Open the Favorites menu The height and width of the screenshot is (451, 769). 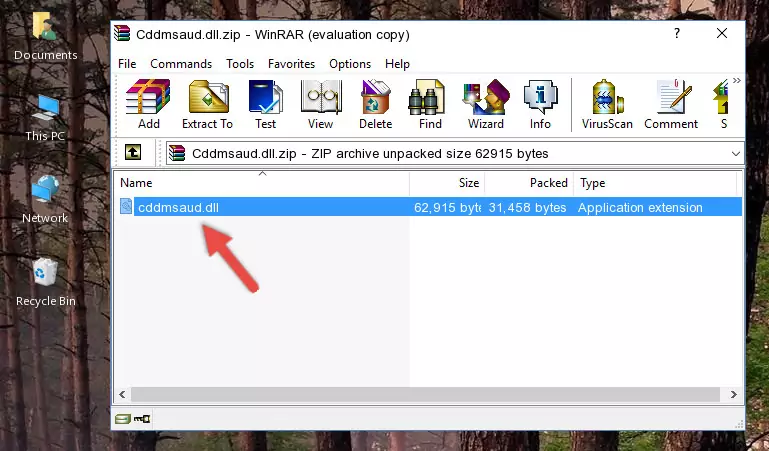[x=291, y=64]
